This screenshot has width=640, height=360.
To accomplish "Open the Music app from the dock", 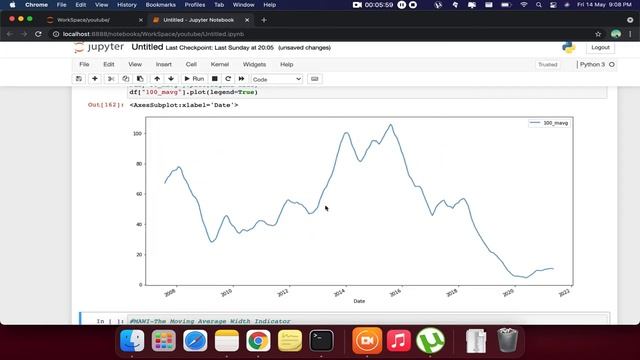I will [x=398, y=340].
